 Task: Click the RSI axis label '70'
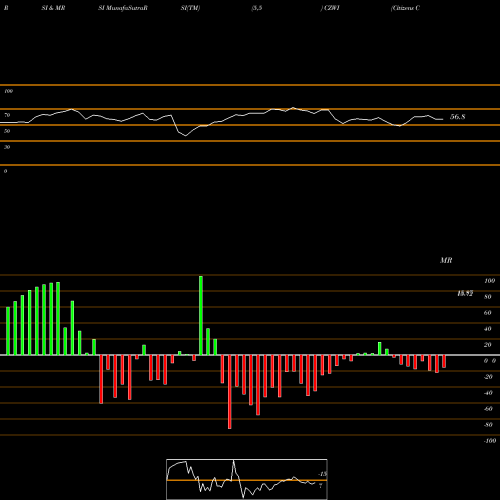[7, 115]
